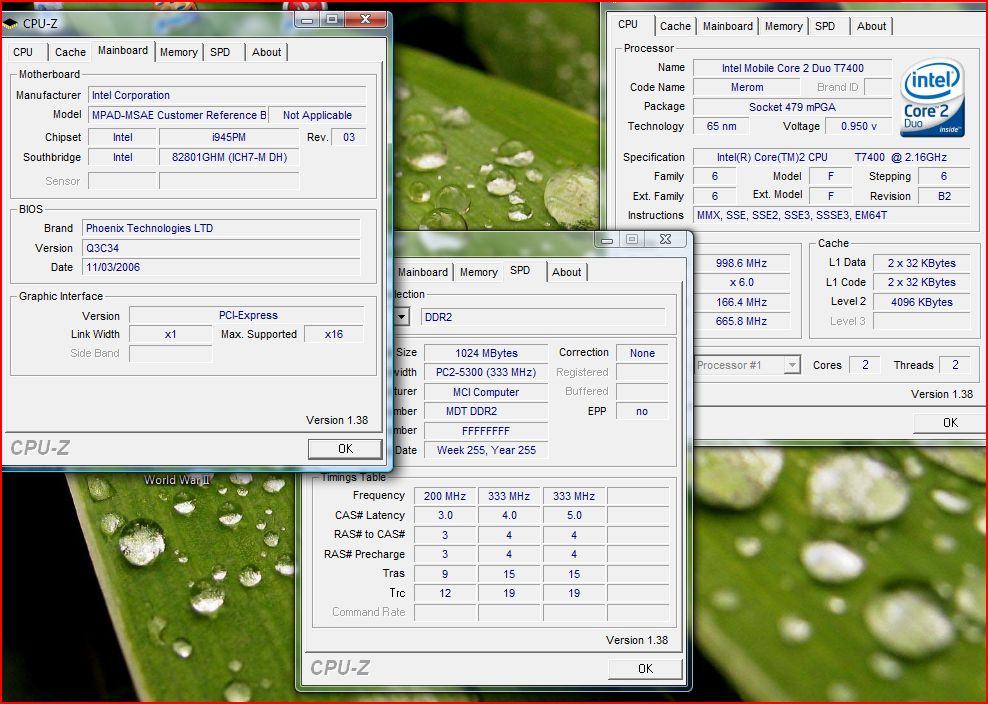Open the Cache tab in Mainboard window
The height and width of the screenshot is (704, 988).
(x=70, y=52)
